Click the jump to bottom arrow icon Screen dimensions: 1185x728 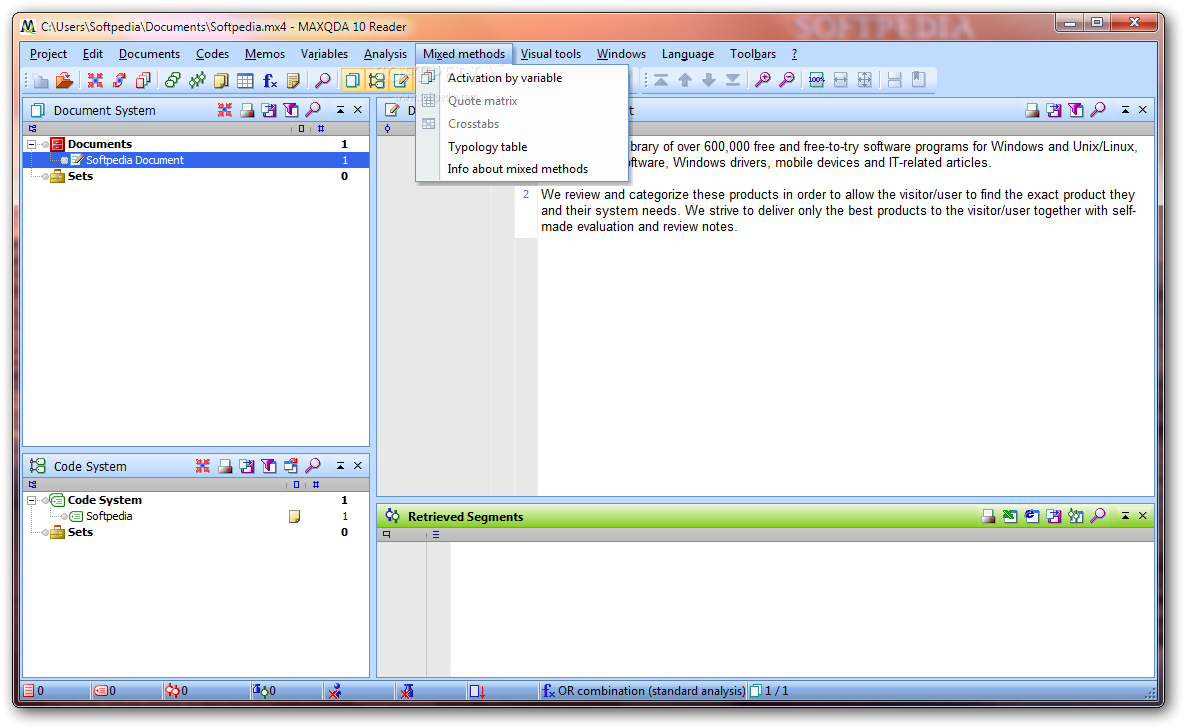(x=733, y=80)
